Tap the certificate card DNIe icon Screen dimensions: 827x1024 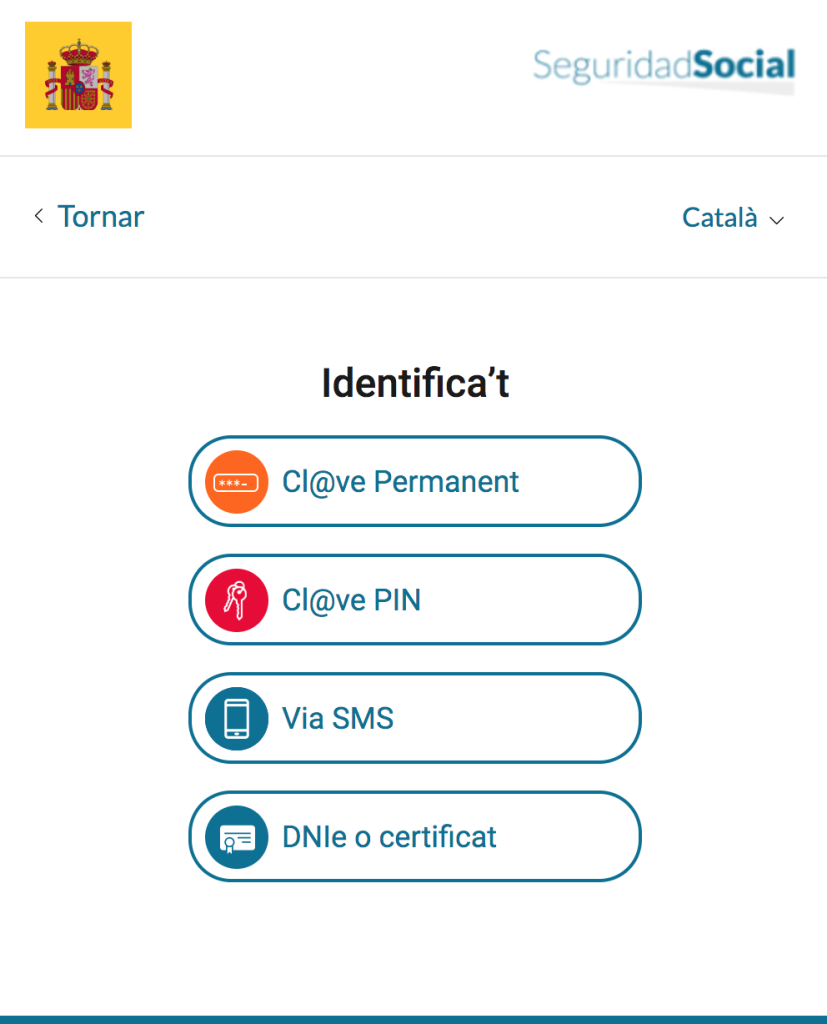coord(236,837)
